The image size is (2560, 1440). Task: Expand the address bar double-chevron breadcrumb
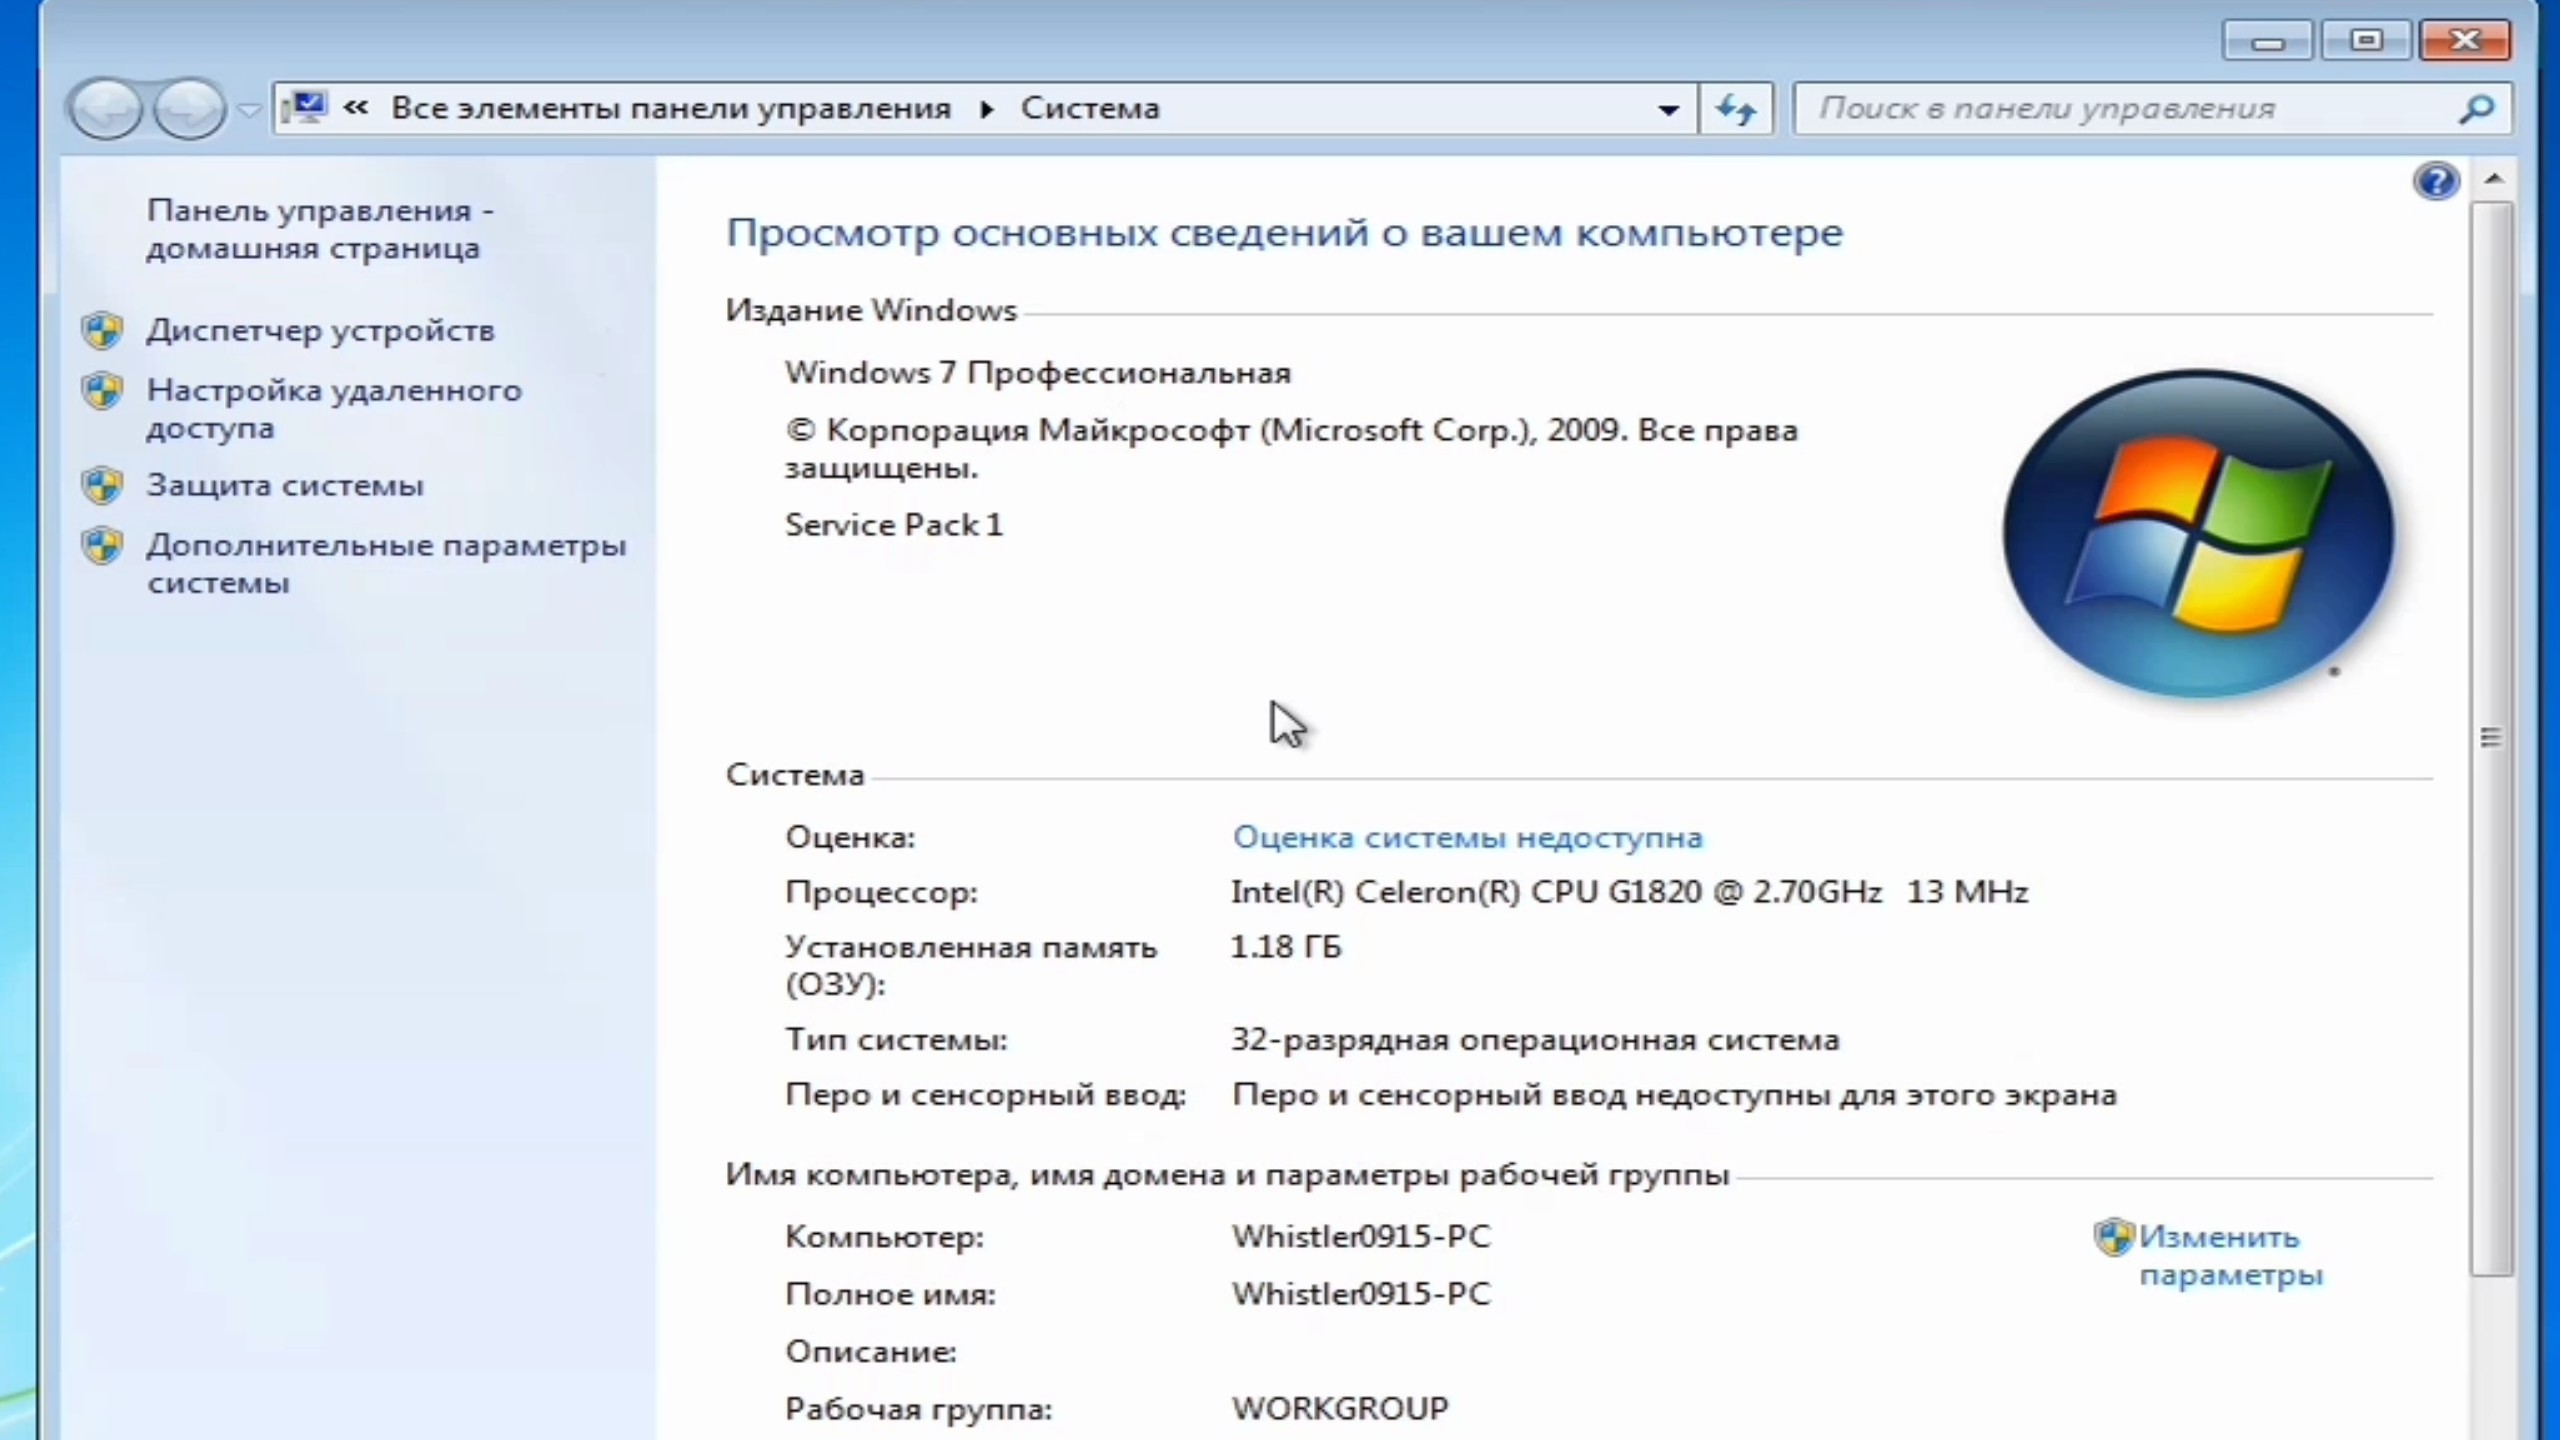pos(355,108)
